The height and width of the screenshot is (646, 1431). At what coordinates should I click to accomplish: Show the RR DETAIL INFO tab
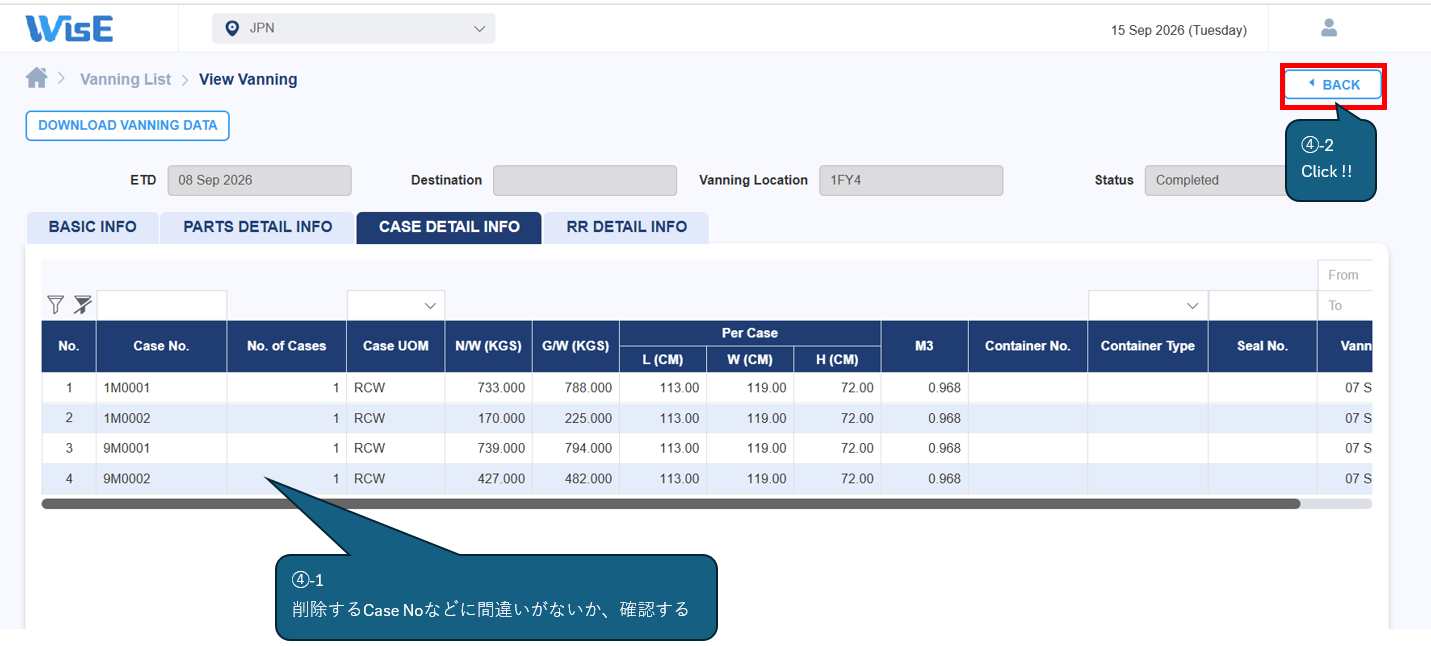(x=627, y=227)
